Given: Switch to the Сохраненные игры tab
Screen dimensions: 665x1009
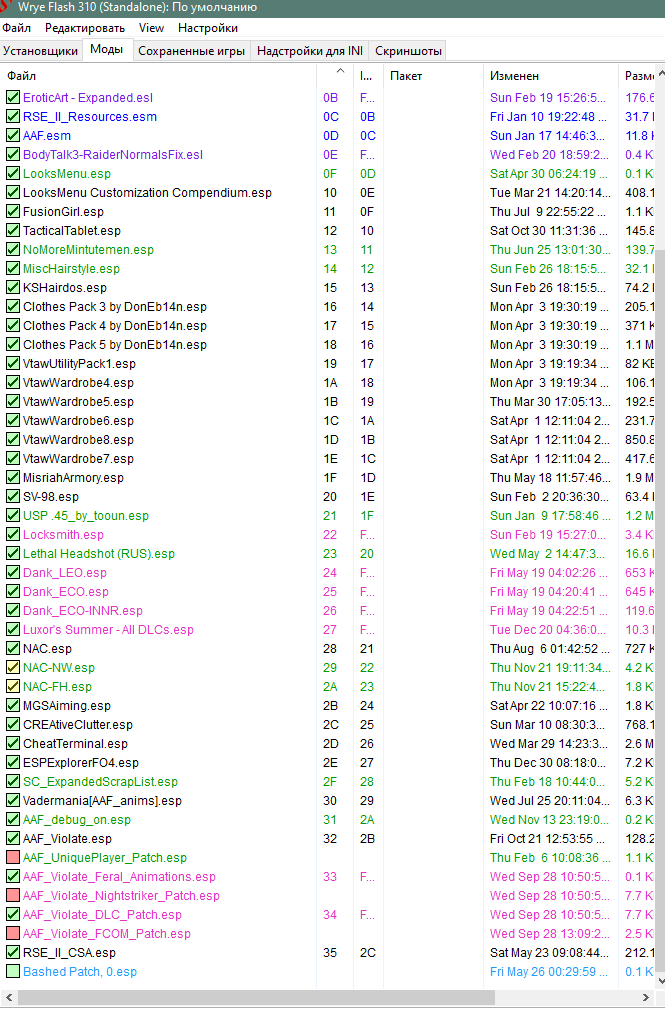Looking at the screenshot, I should pyautogui.click(x=192, y=51).
